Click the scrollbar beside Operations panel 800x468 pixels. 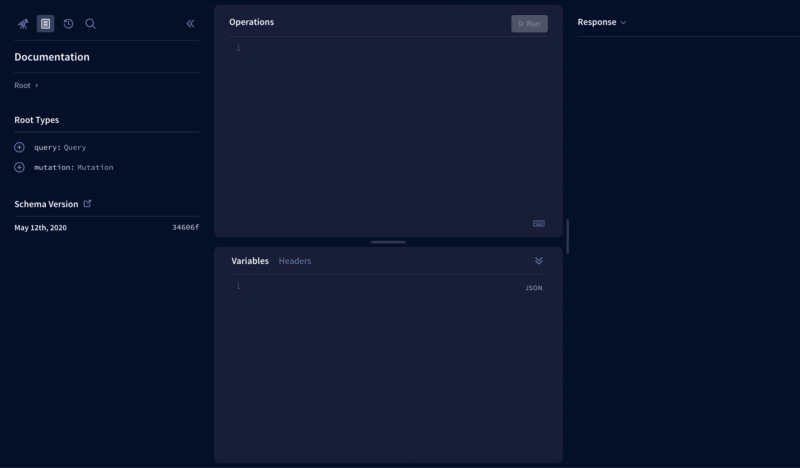click(568, 236)
